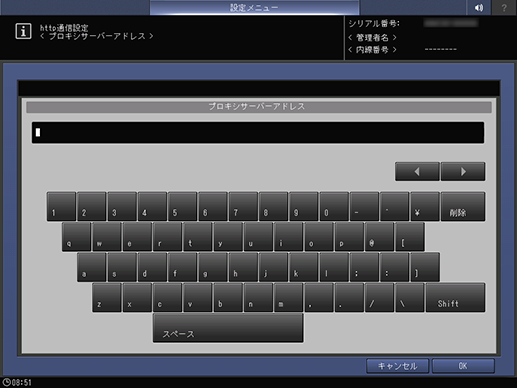Tap the 2 key

(x=92, y=206)
